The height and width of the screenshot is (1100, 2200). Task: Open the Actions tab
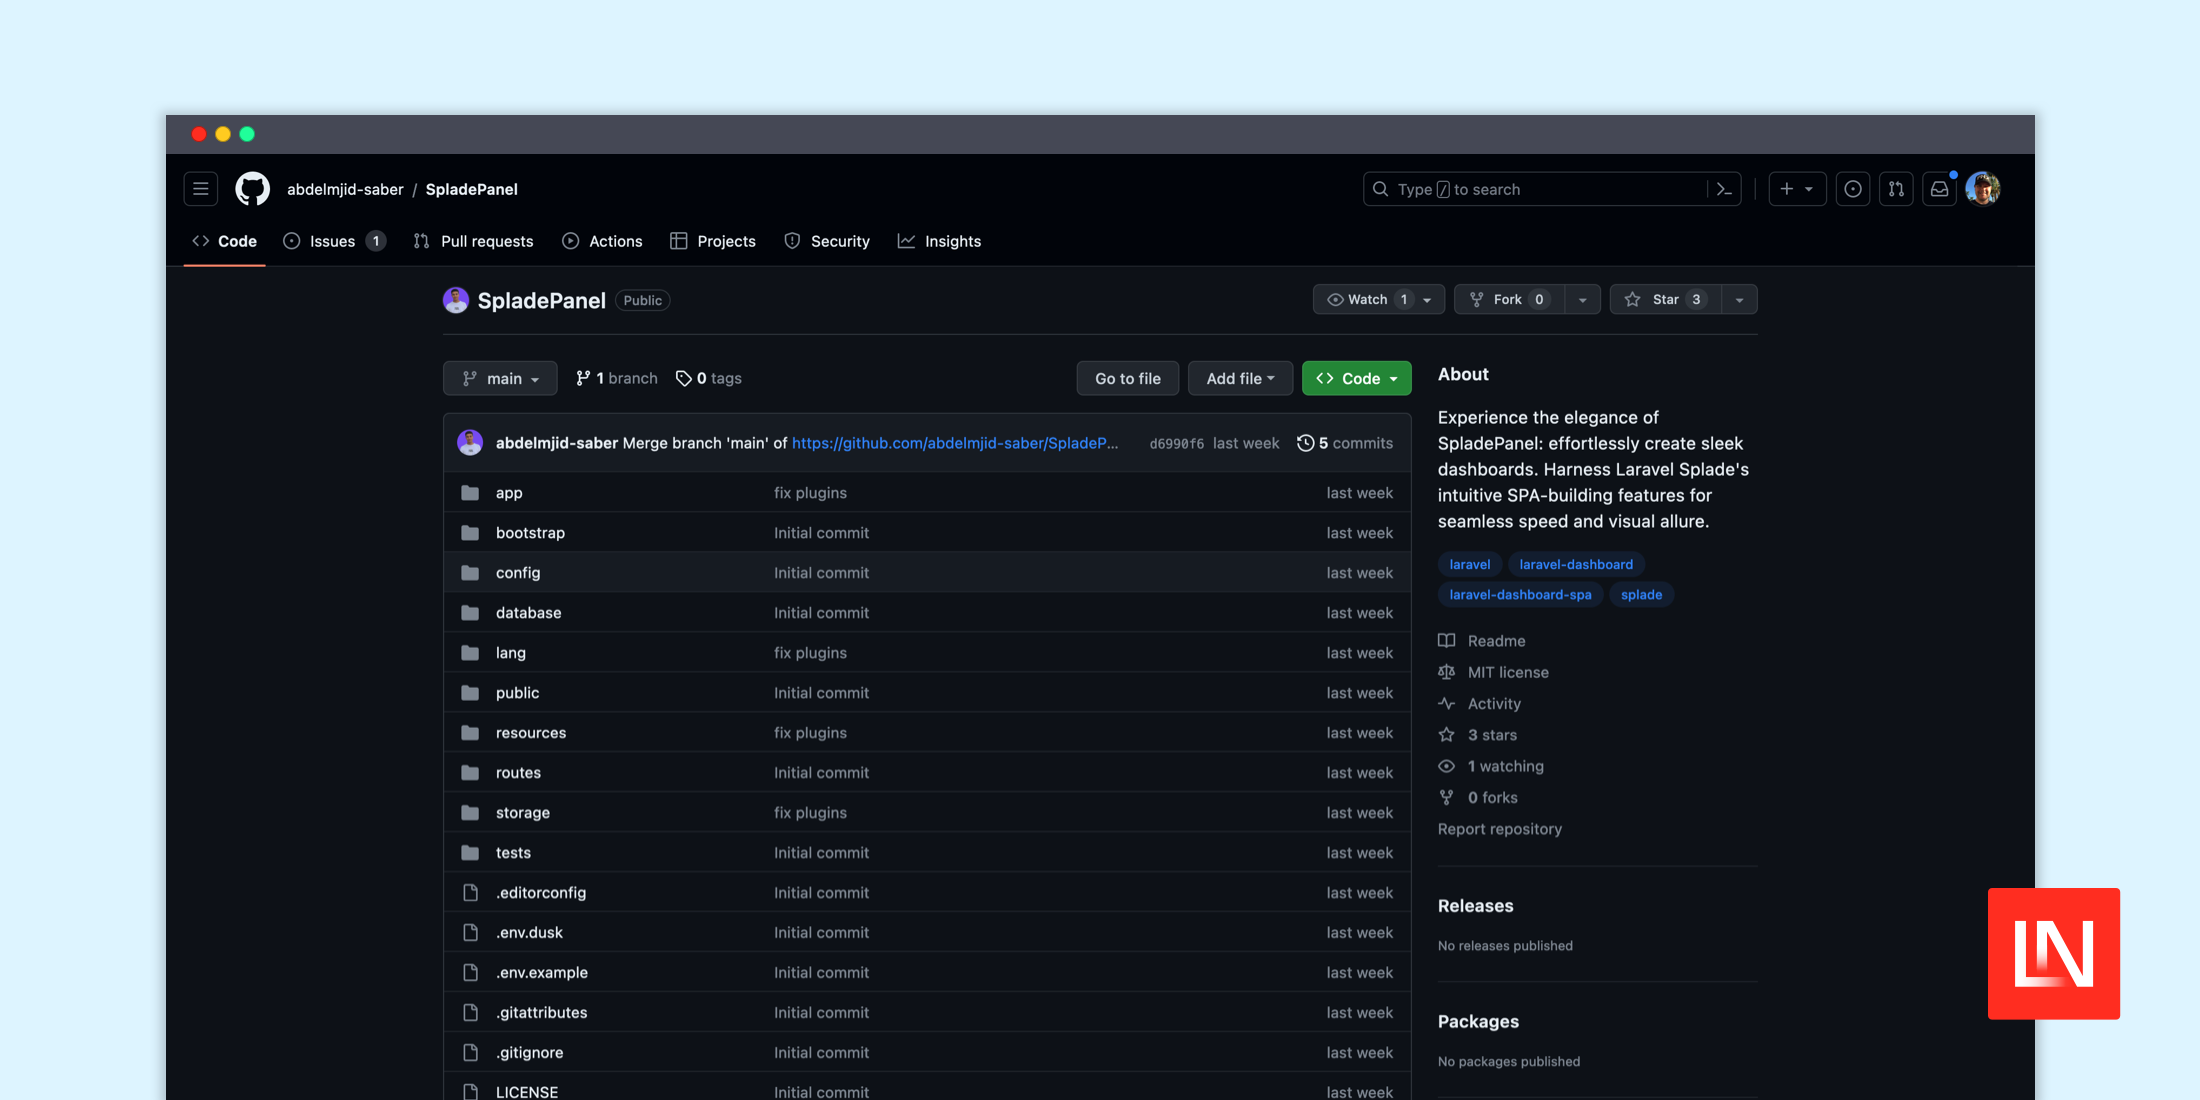(x=603, y=242)
